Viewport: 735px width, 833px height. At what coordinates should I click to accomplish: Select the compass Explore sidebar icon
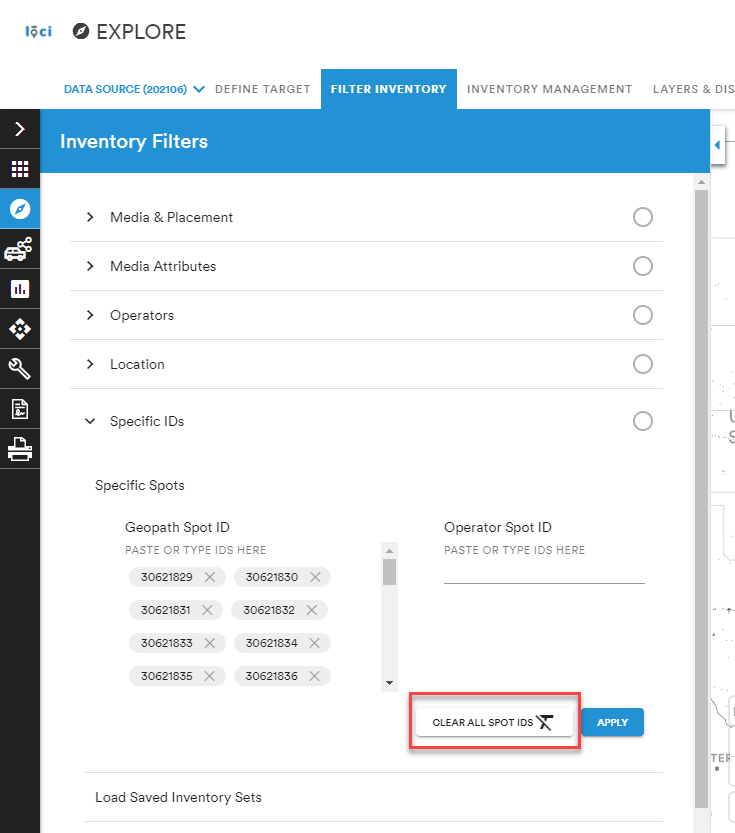(20, 209)
